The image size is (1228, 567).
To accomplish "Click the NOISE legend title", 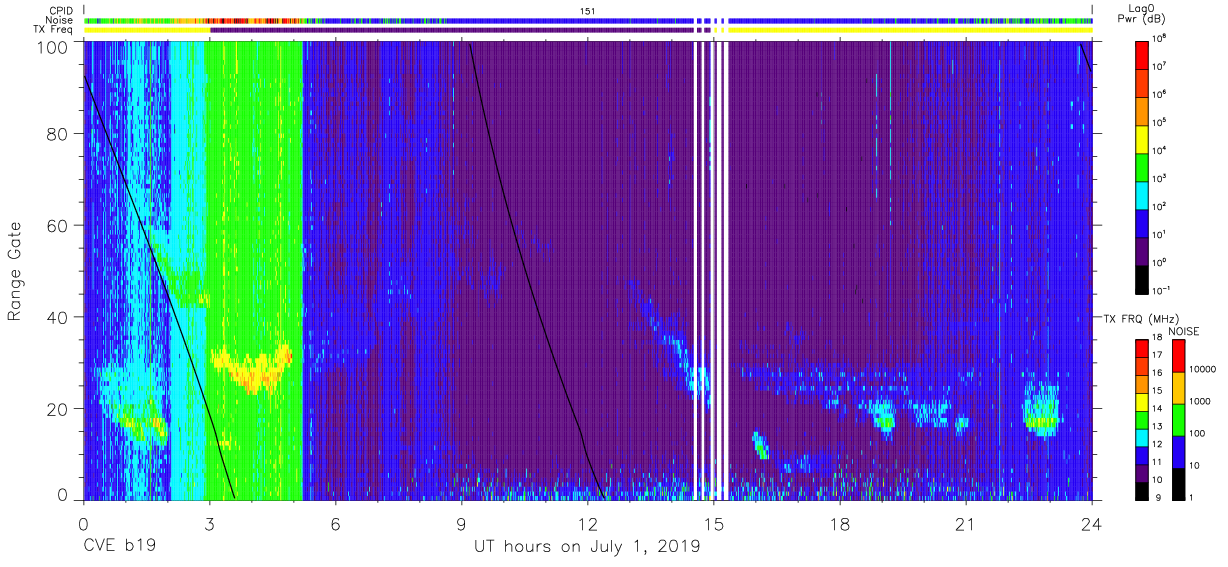I will click(1182, 331).
